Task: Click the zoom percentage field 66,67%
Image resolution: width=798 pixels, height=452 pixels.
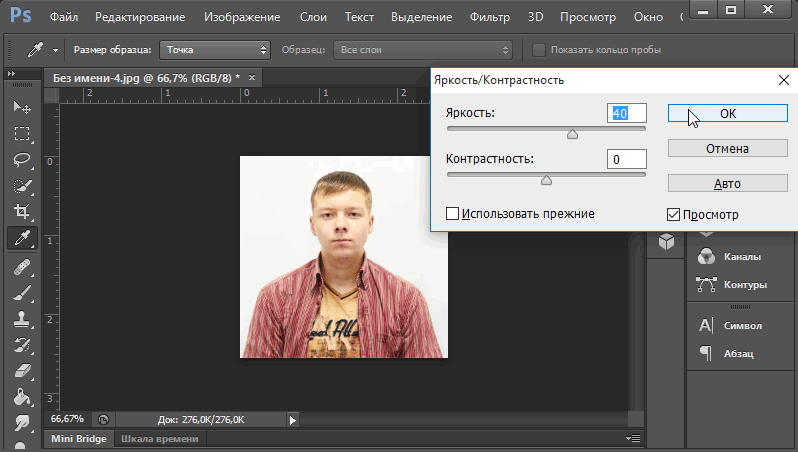Action: coord(67,419)
